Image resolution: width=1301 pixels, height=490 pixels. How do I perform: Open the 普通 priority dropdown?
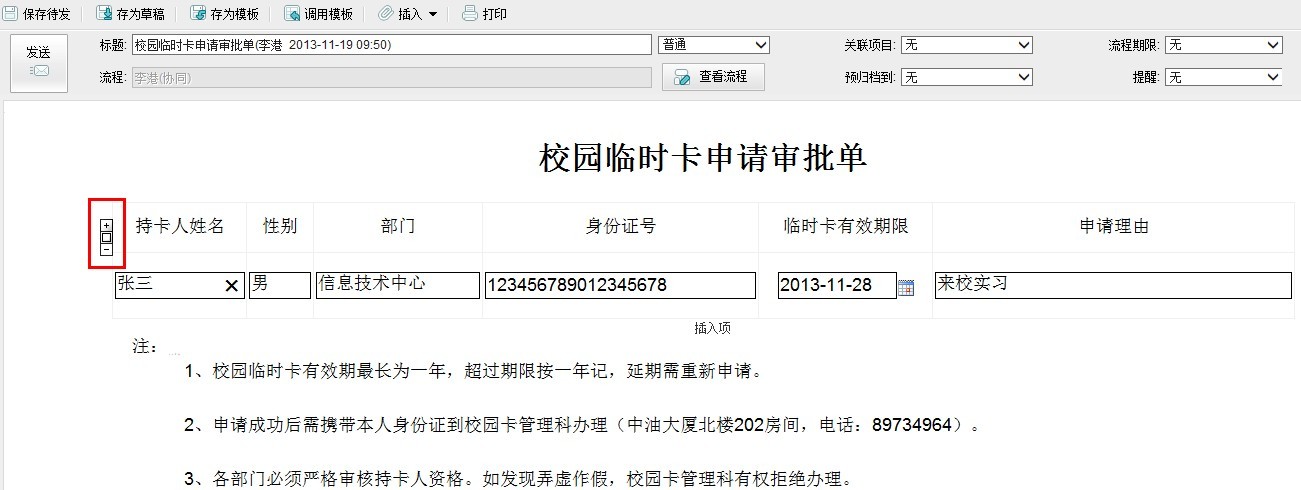click(714, 45)
